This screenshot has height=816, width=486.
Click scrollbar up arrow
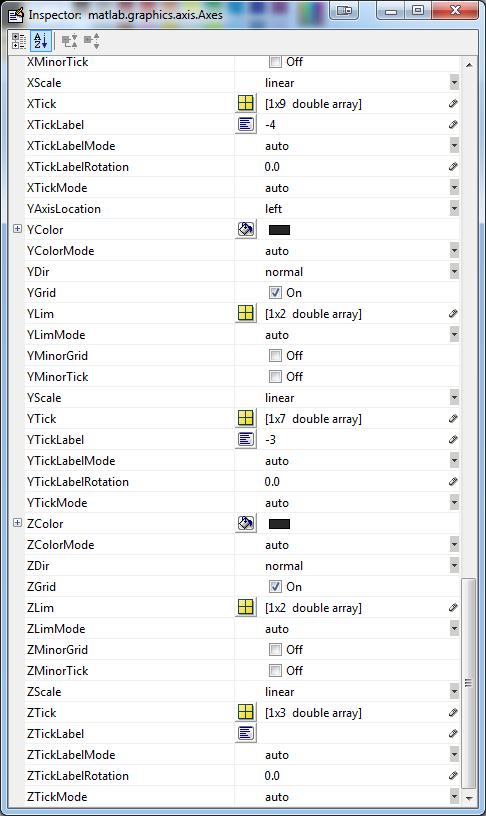469,65
